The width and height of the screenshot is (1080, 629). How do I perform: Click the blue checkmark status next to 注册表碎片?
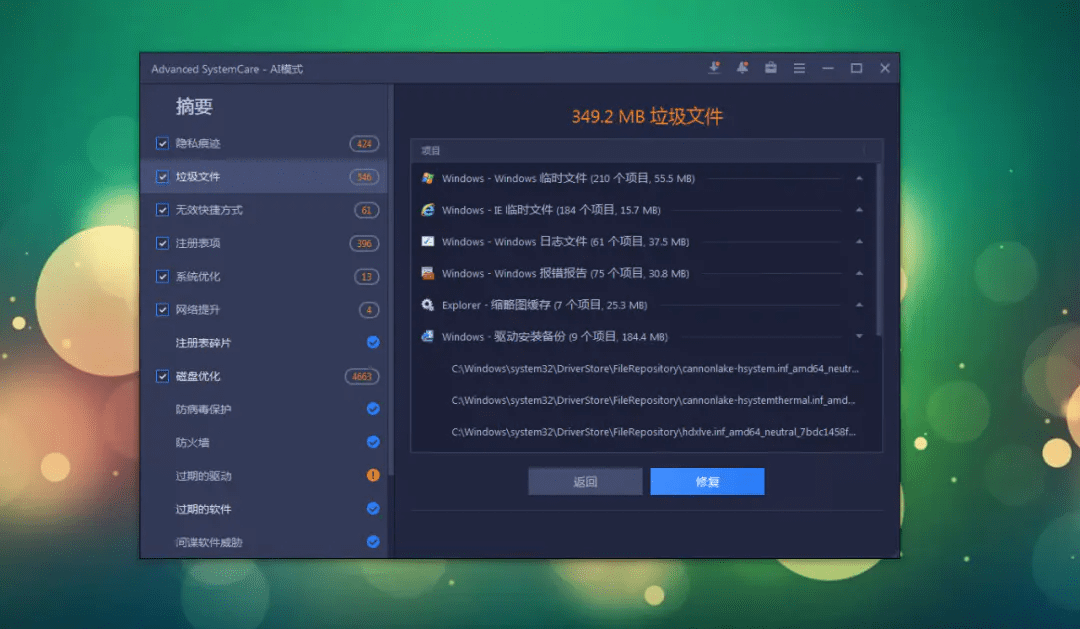coord(373,342)
